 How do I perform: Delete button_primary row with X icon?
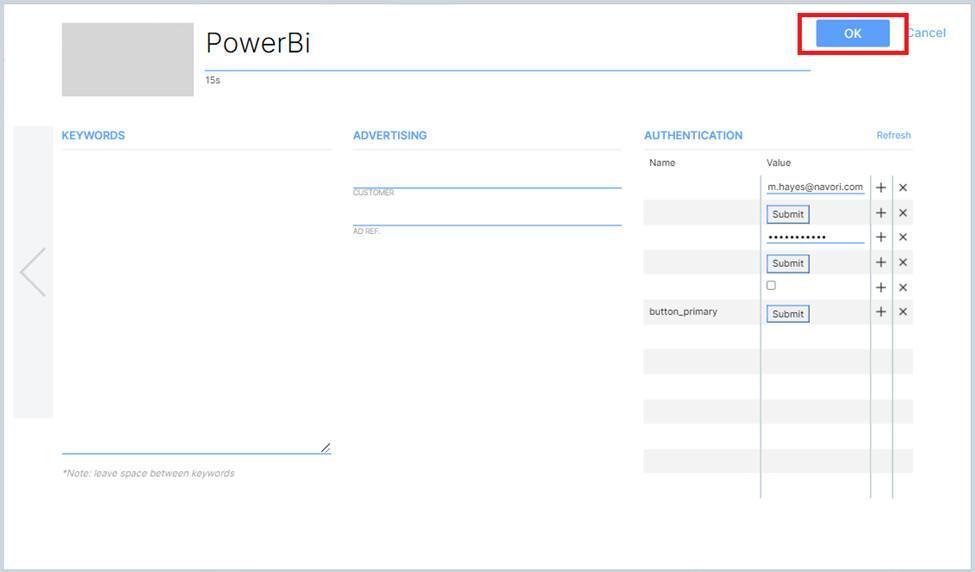(903, 311)
